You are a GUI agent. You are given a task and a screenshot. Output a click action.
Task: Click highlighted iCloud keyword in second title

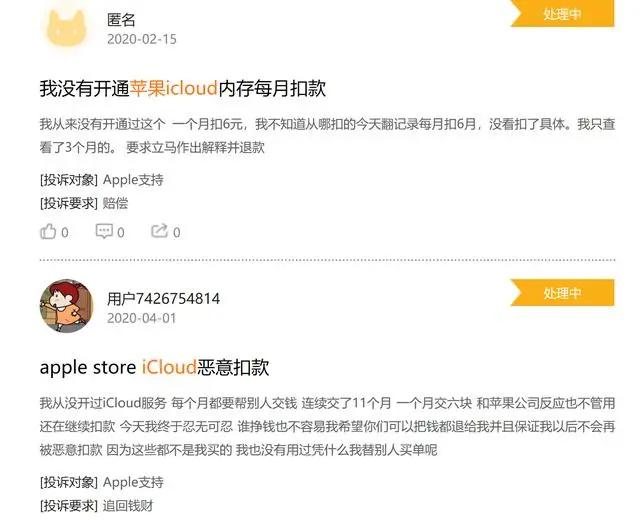[169, 367]
